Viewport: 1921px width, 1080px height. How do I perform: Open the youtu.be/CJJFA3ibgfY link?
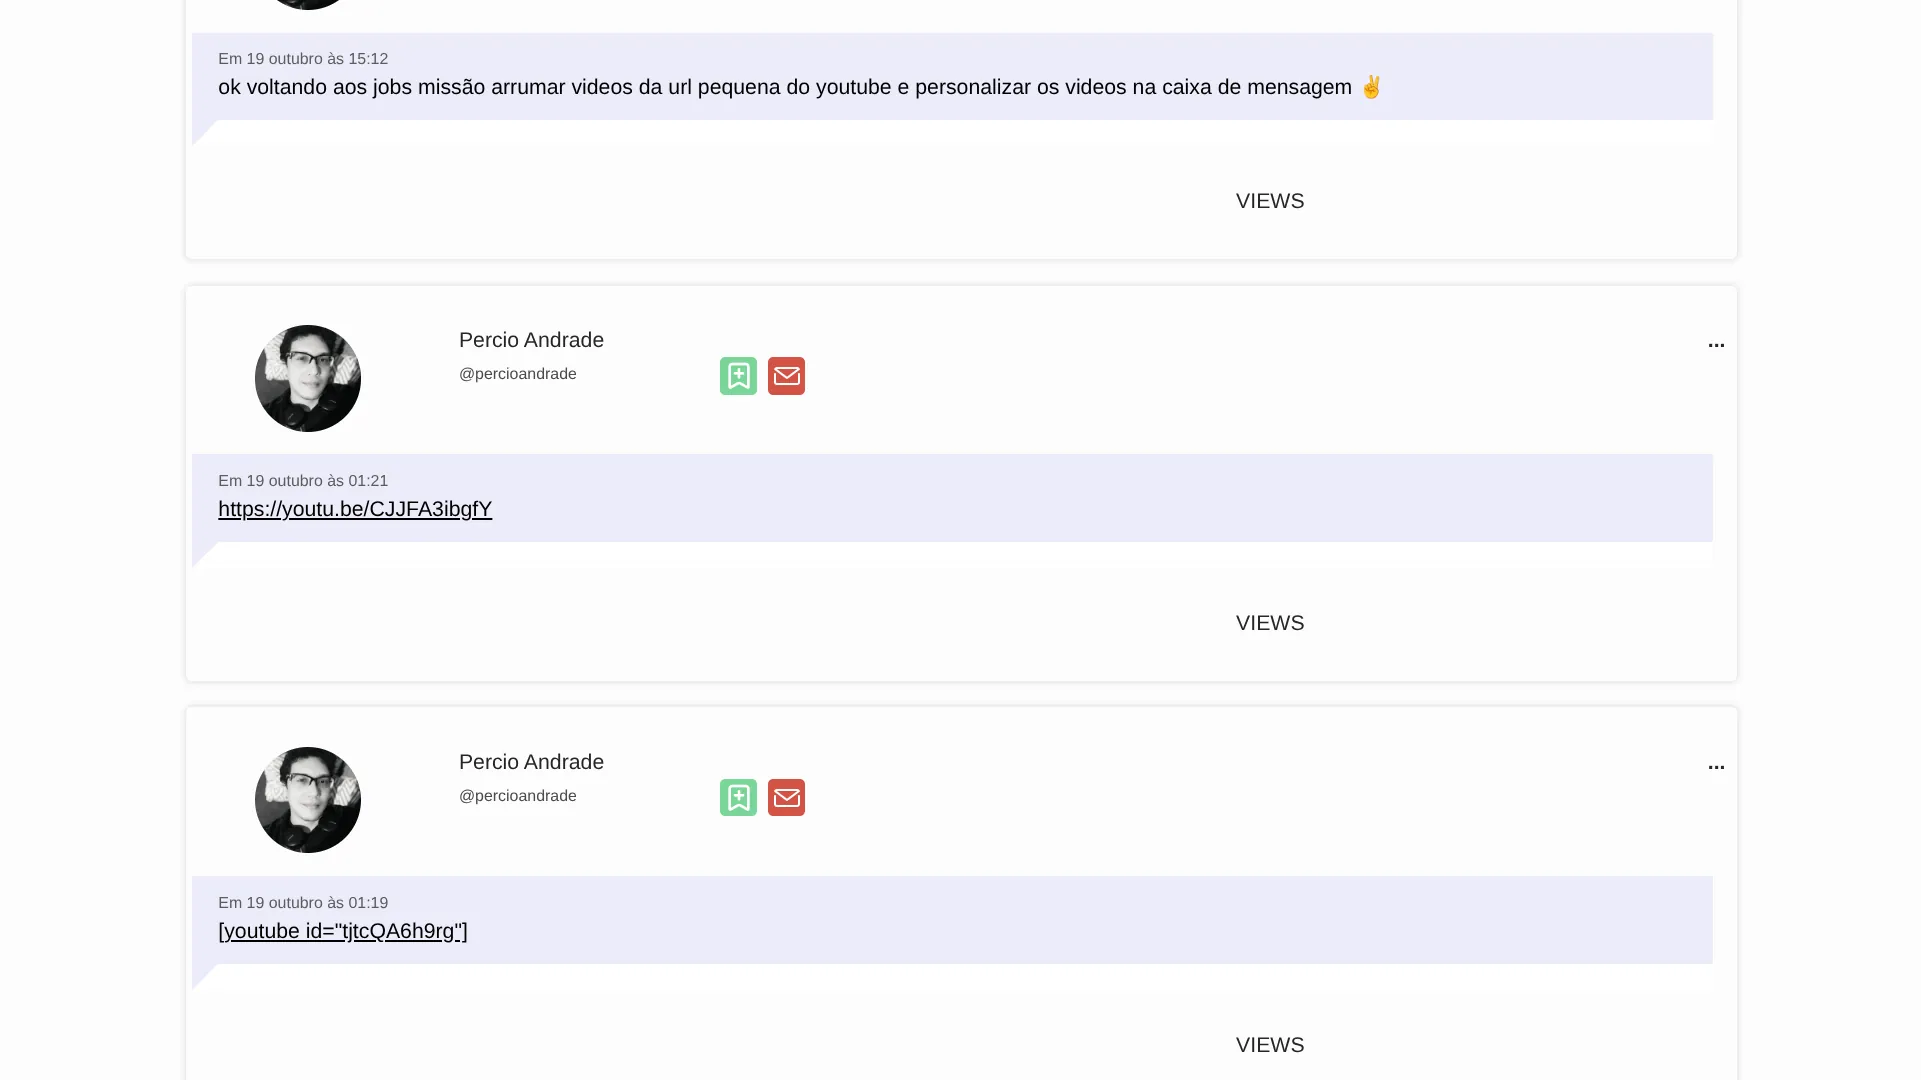point(355,509)
